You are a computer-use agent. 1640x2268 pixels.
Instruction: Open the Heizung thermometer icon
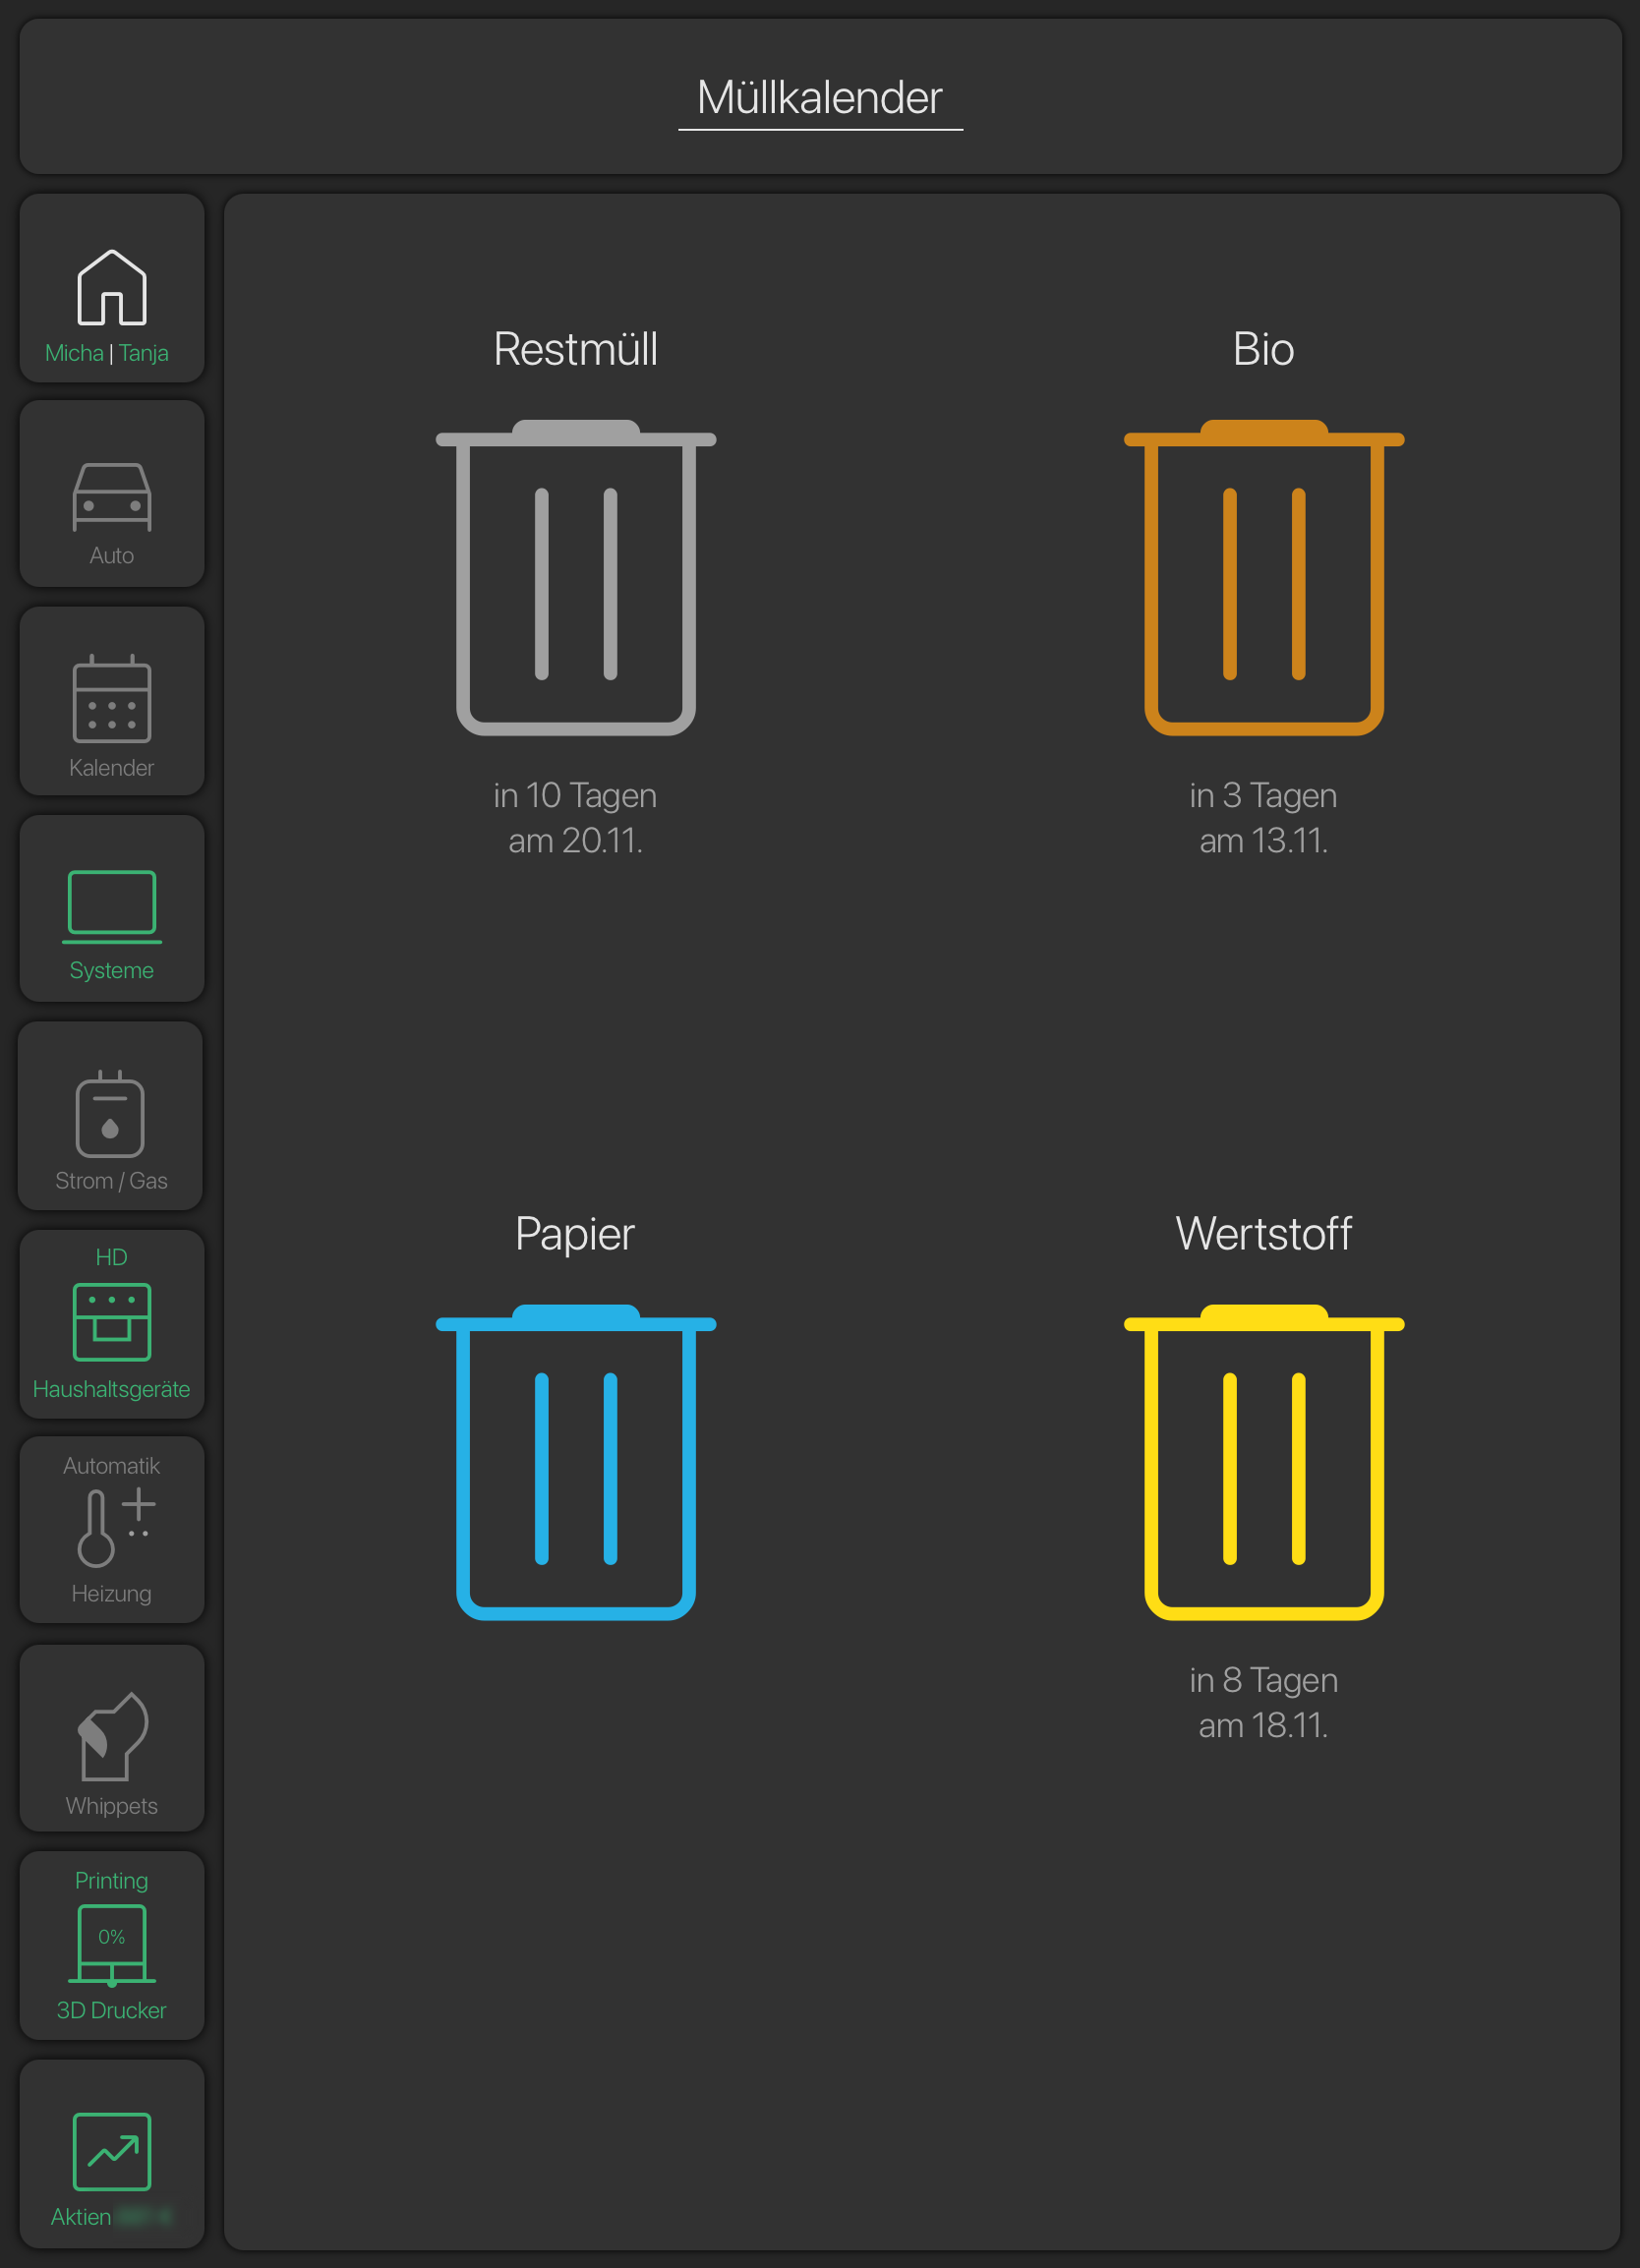click(116, 1527)
